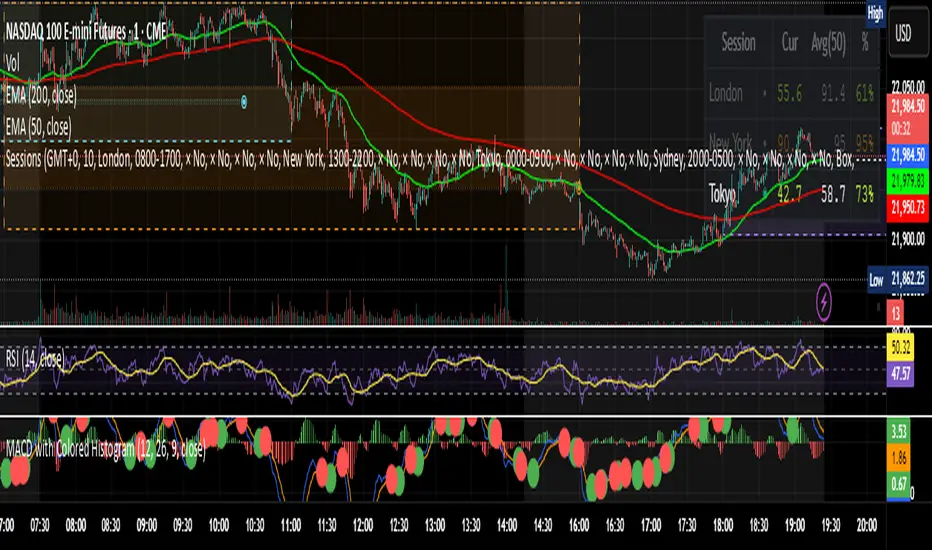Select the EMA (200, close) indicator legend

[41, 95]
